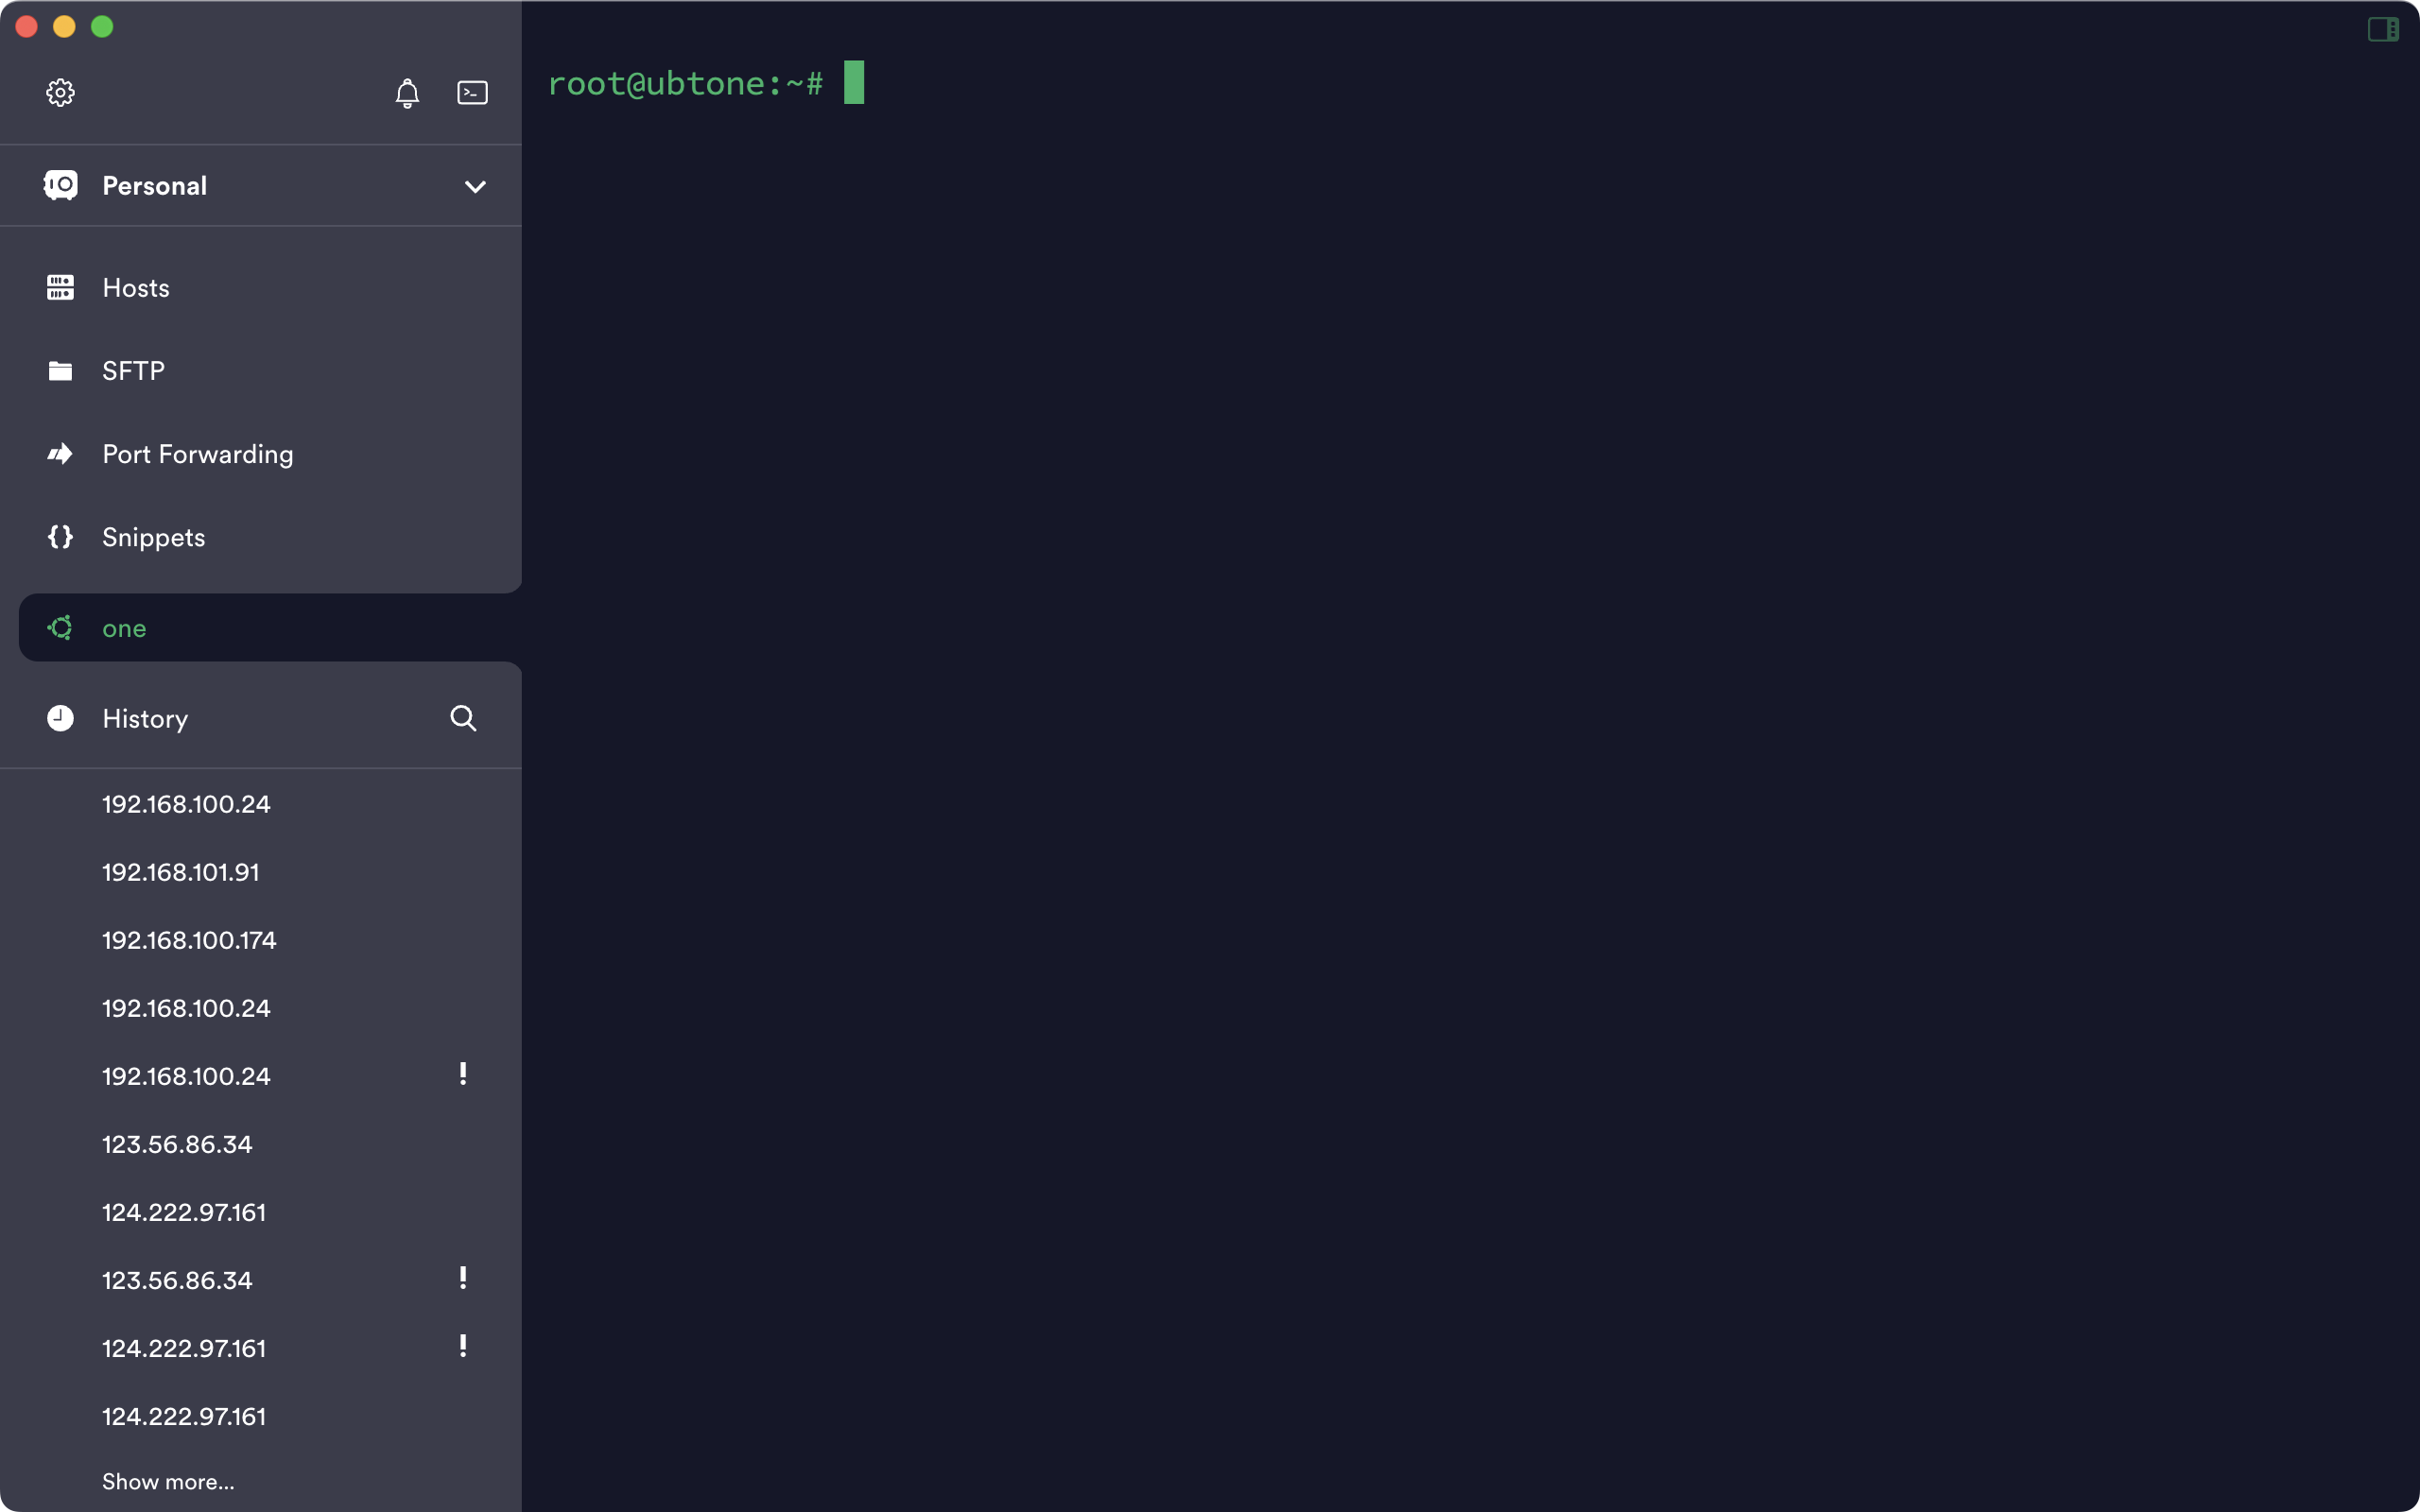Click the Personal vault icon
The image size is (2420, 1512).
coord(60,186)
